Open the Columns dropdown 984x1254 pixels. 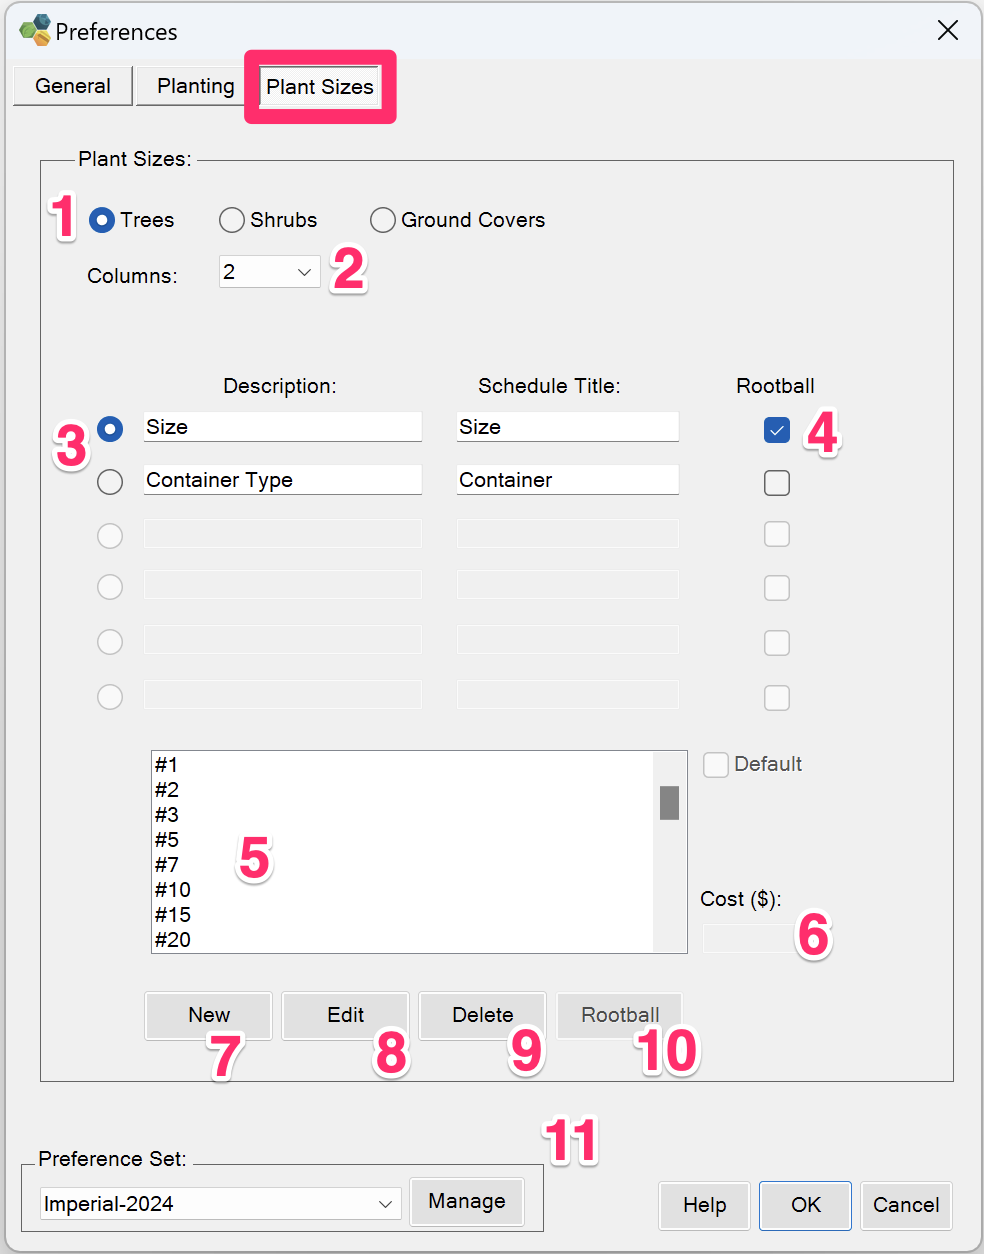click(x=270, y=272)
